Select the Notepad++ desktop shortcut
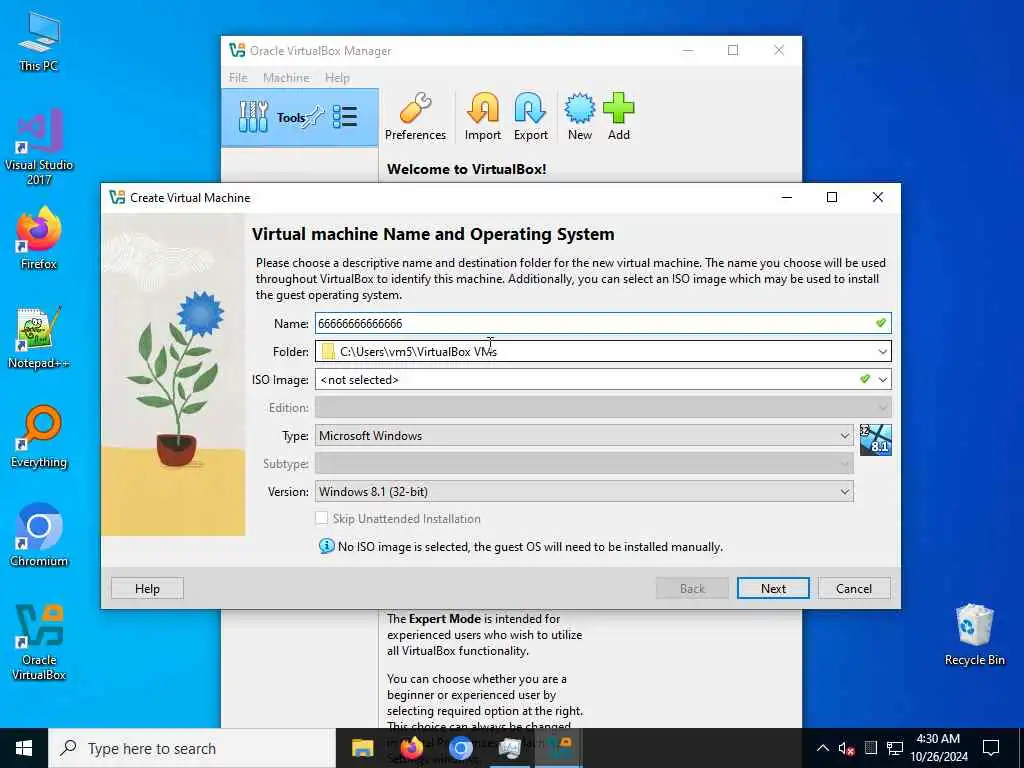 tap(39, 338)
